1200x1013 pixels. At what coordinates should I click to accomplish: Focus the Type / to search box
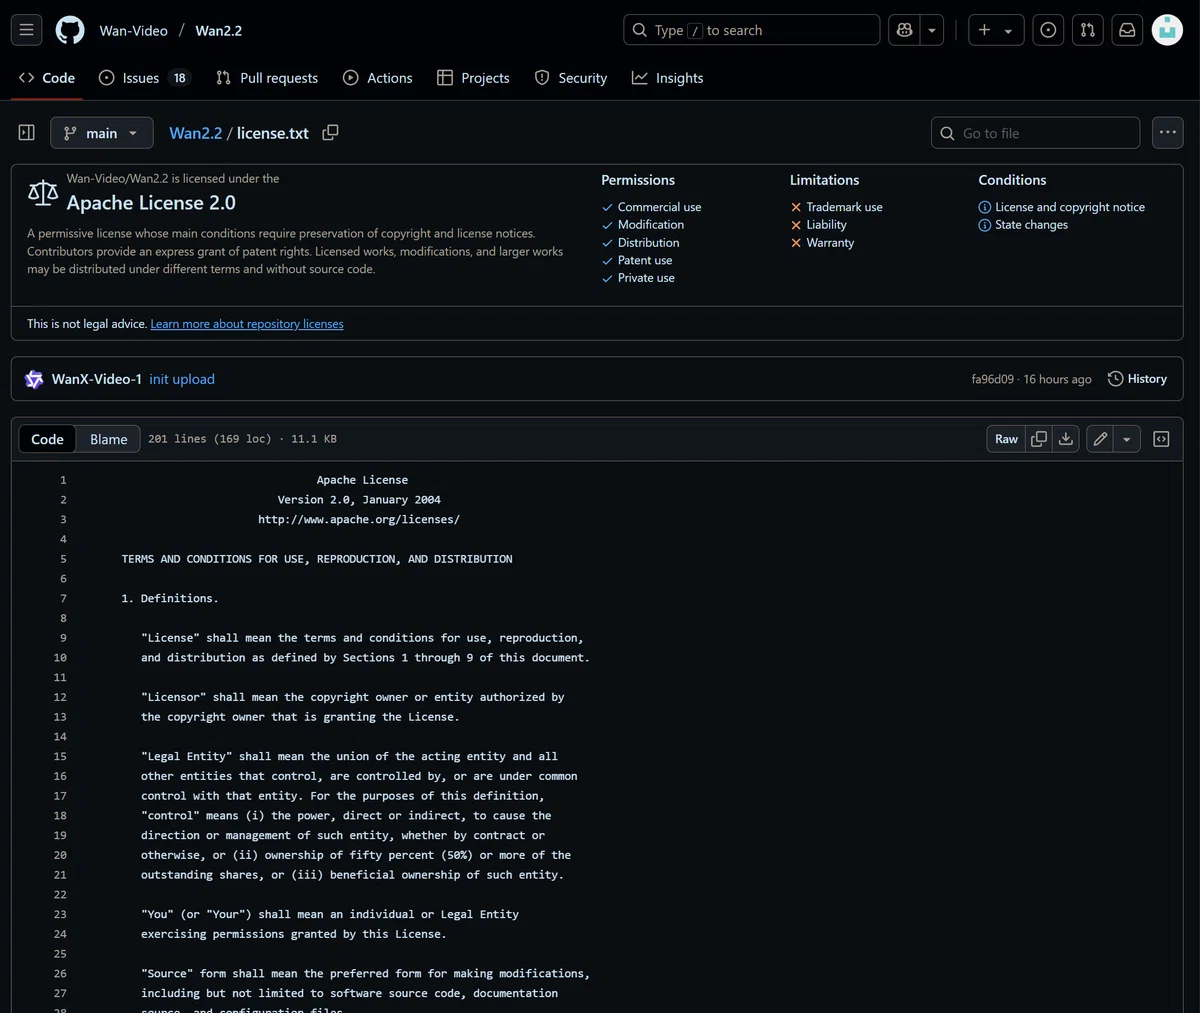(751, 30)
